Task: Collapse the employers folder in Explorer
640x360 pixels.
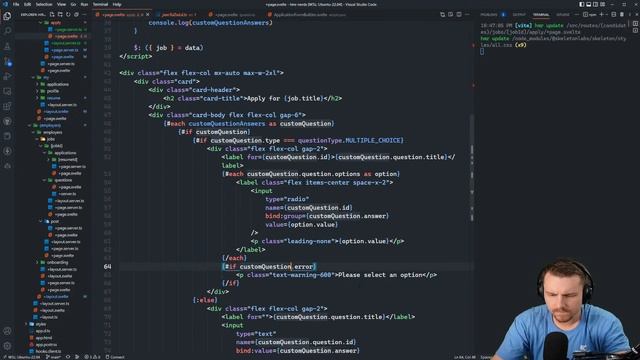Action: point(52,132)
